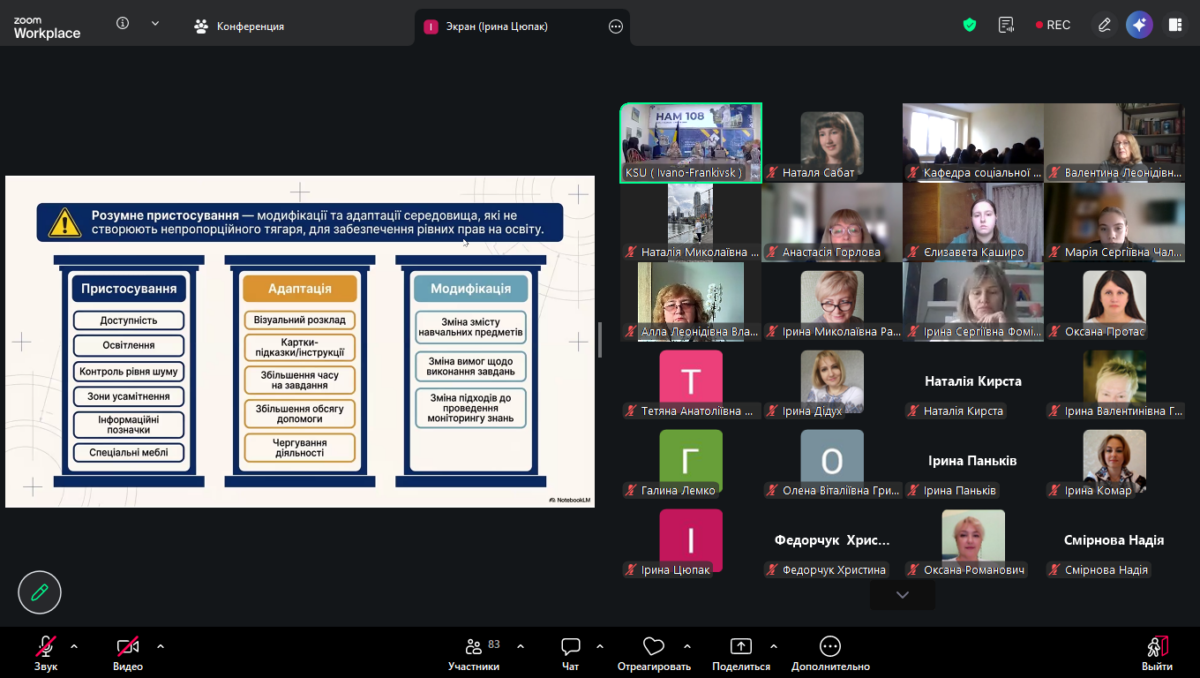Open the dropdown chevron beside meeting info

pyautogui.click(x=155, y=24)
